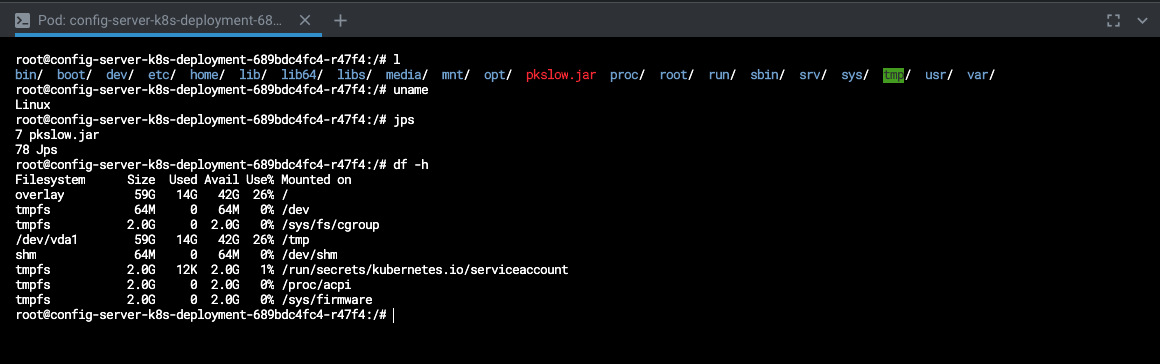Collapse the terminal panel using the chevron arrow
1160x364 pixels.
pos(1142,21)
